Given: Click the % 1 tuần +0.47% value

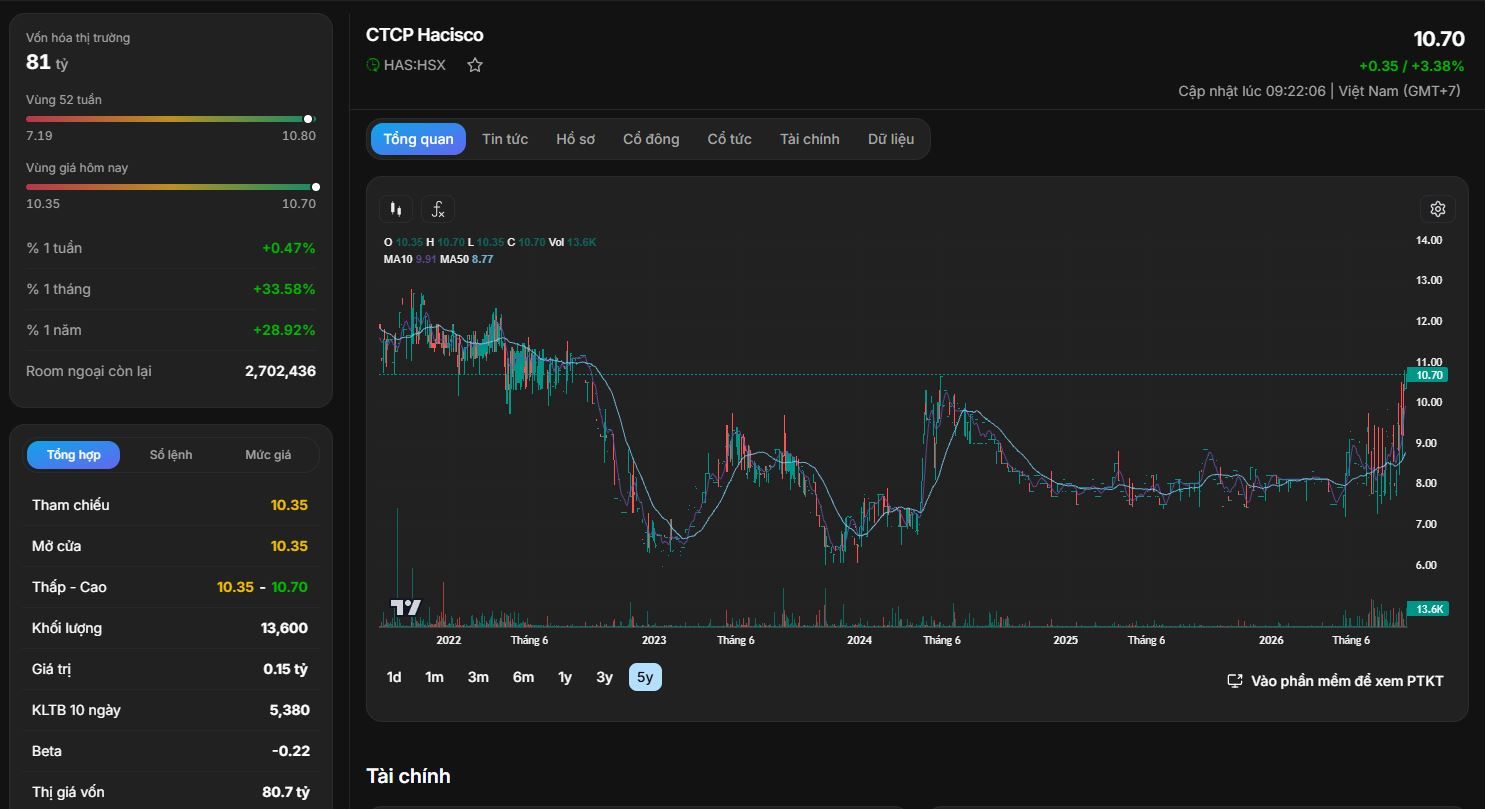Looking at the screenshot, I should coord(288,248).
